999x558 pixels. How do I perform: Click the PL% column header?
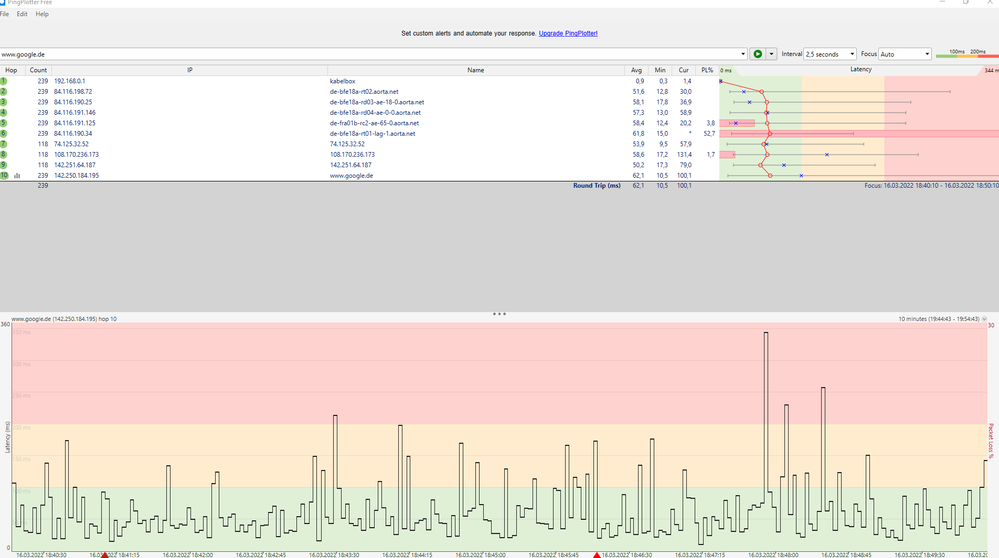tap(707, 70)
